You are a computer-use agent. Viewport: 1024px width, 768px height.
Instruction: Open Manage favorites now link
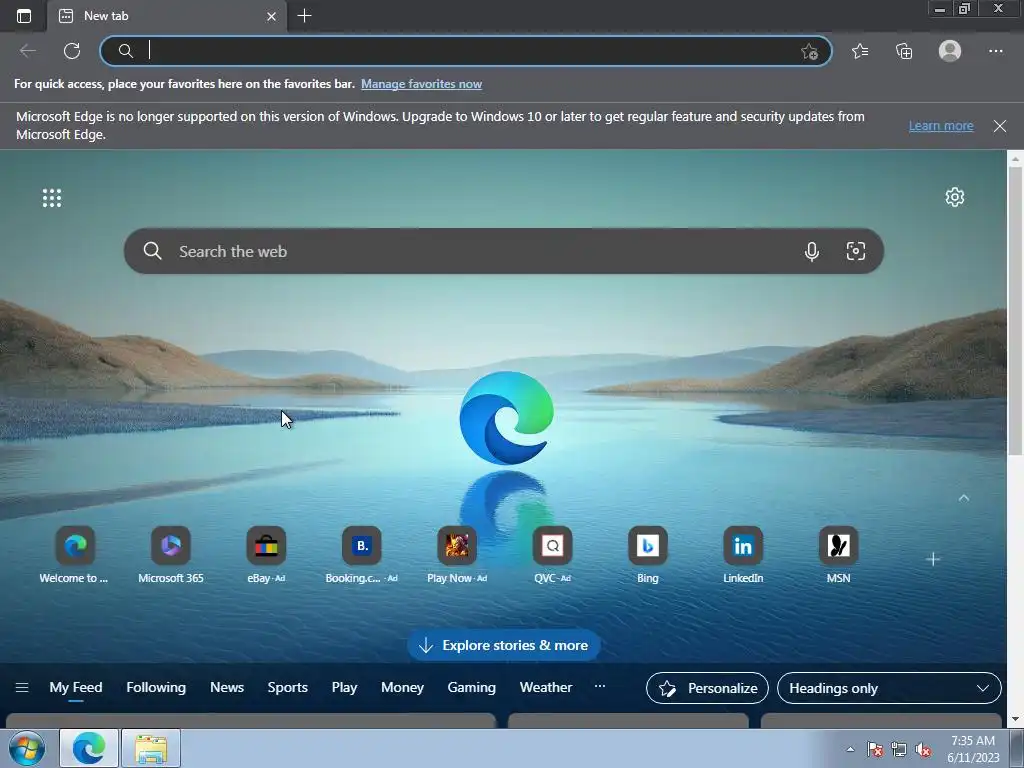(421, 84)
